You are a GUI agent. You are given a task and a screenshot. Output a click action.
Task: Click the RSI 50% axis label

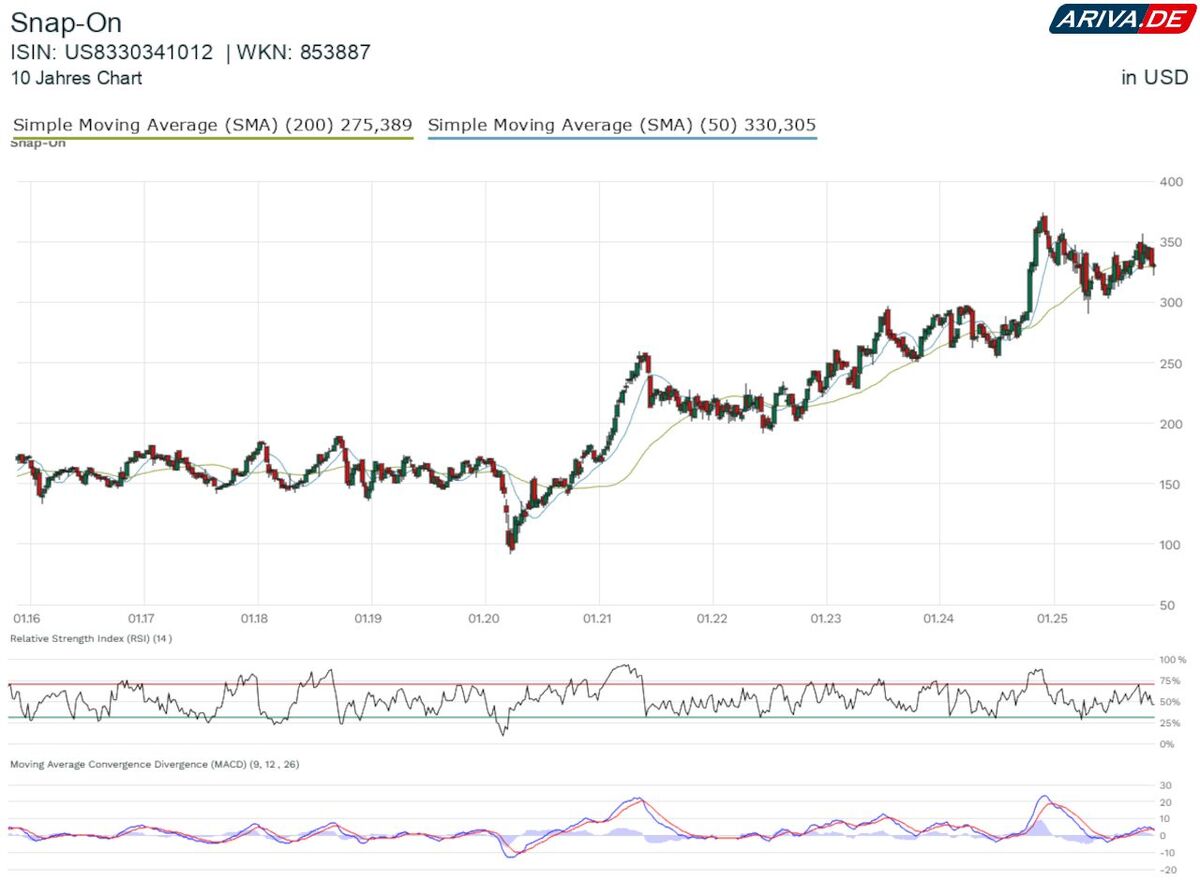[1172, 702]
